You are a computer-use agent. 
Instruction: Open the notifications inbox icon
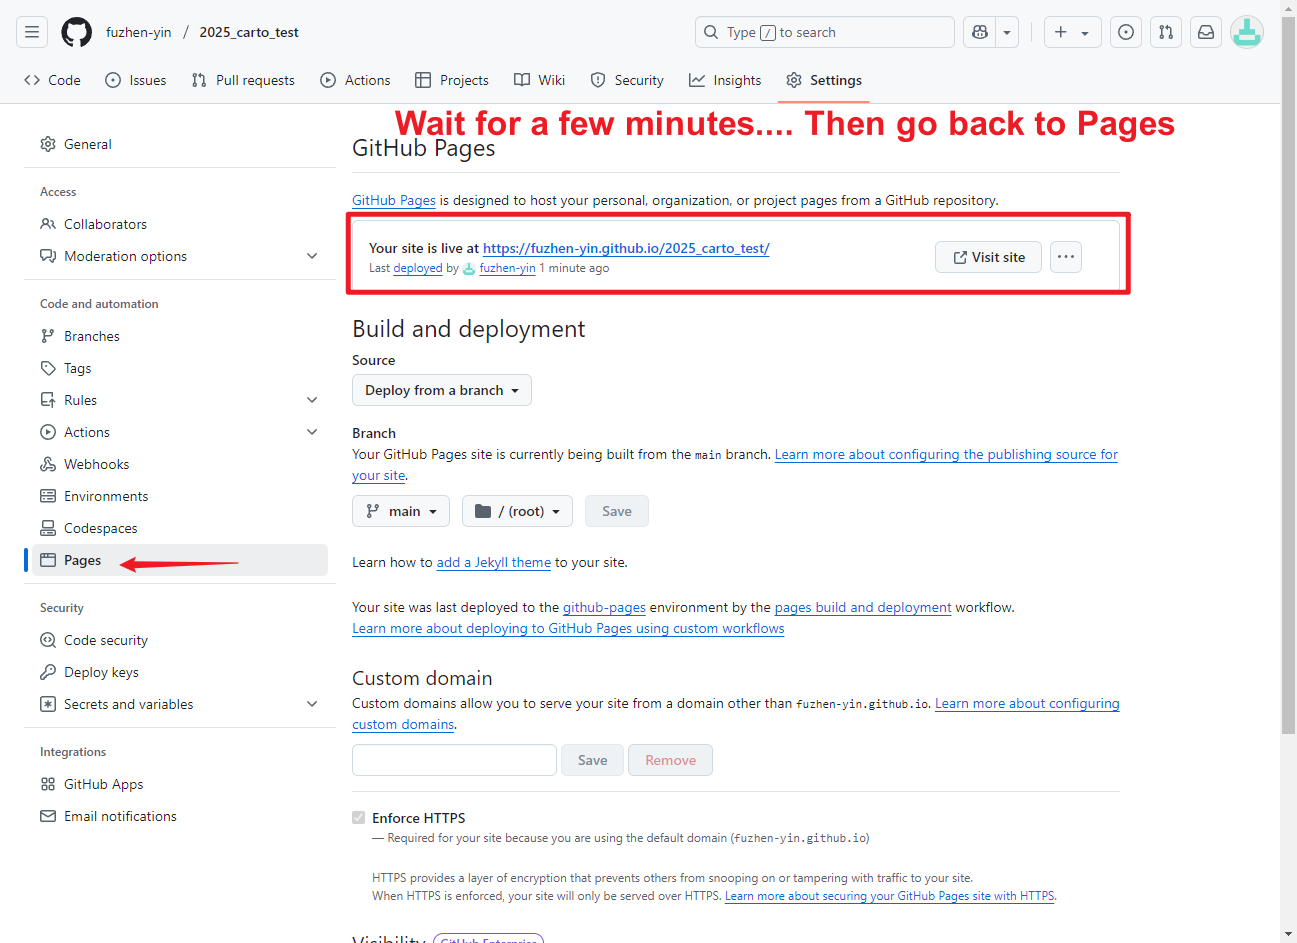click(x=1206, y=32)
